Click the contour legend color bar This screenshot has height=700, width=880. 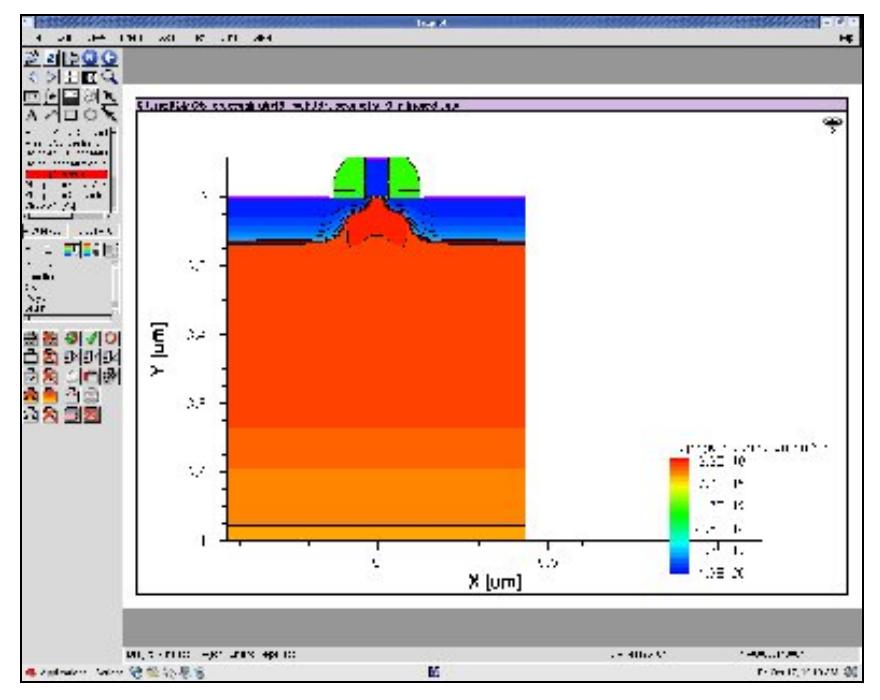(x=679, y=515)
